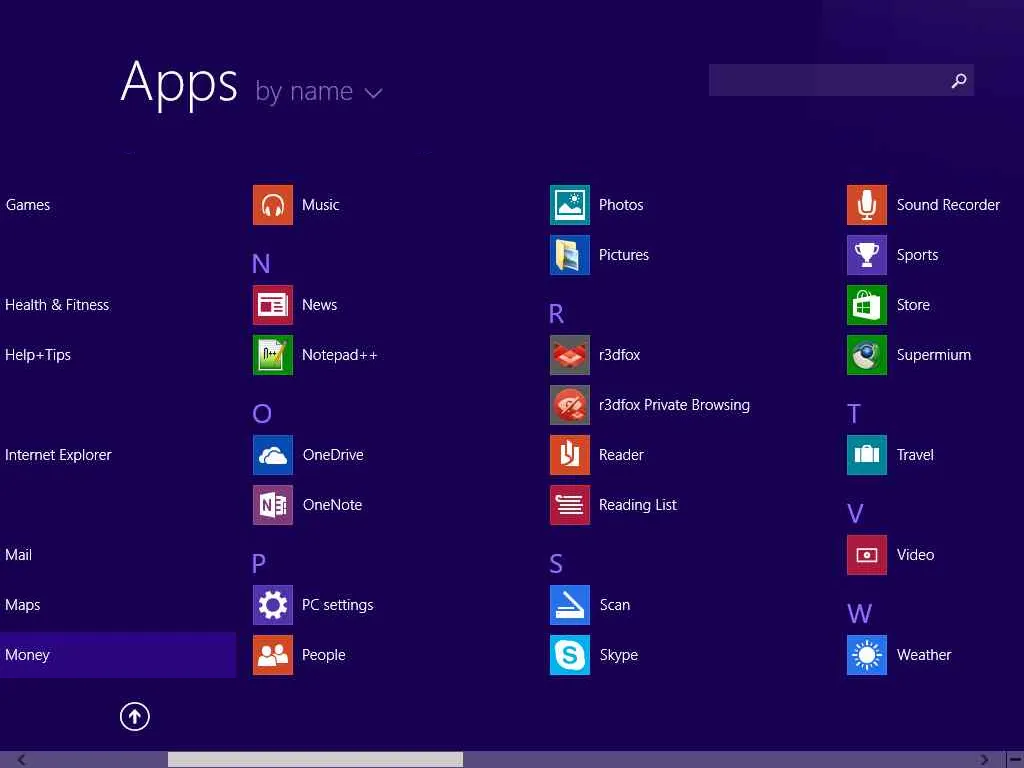The height and width of the screenshot is (768, 1024).
Task: Click the 'Apps' heading text
Action: point(179,84)
